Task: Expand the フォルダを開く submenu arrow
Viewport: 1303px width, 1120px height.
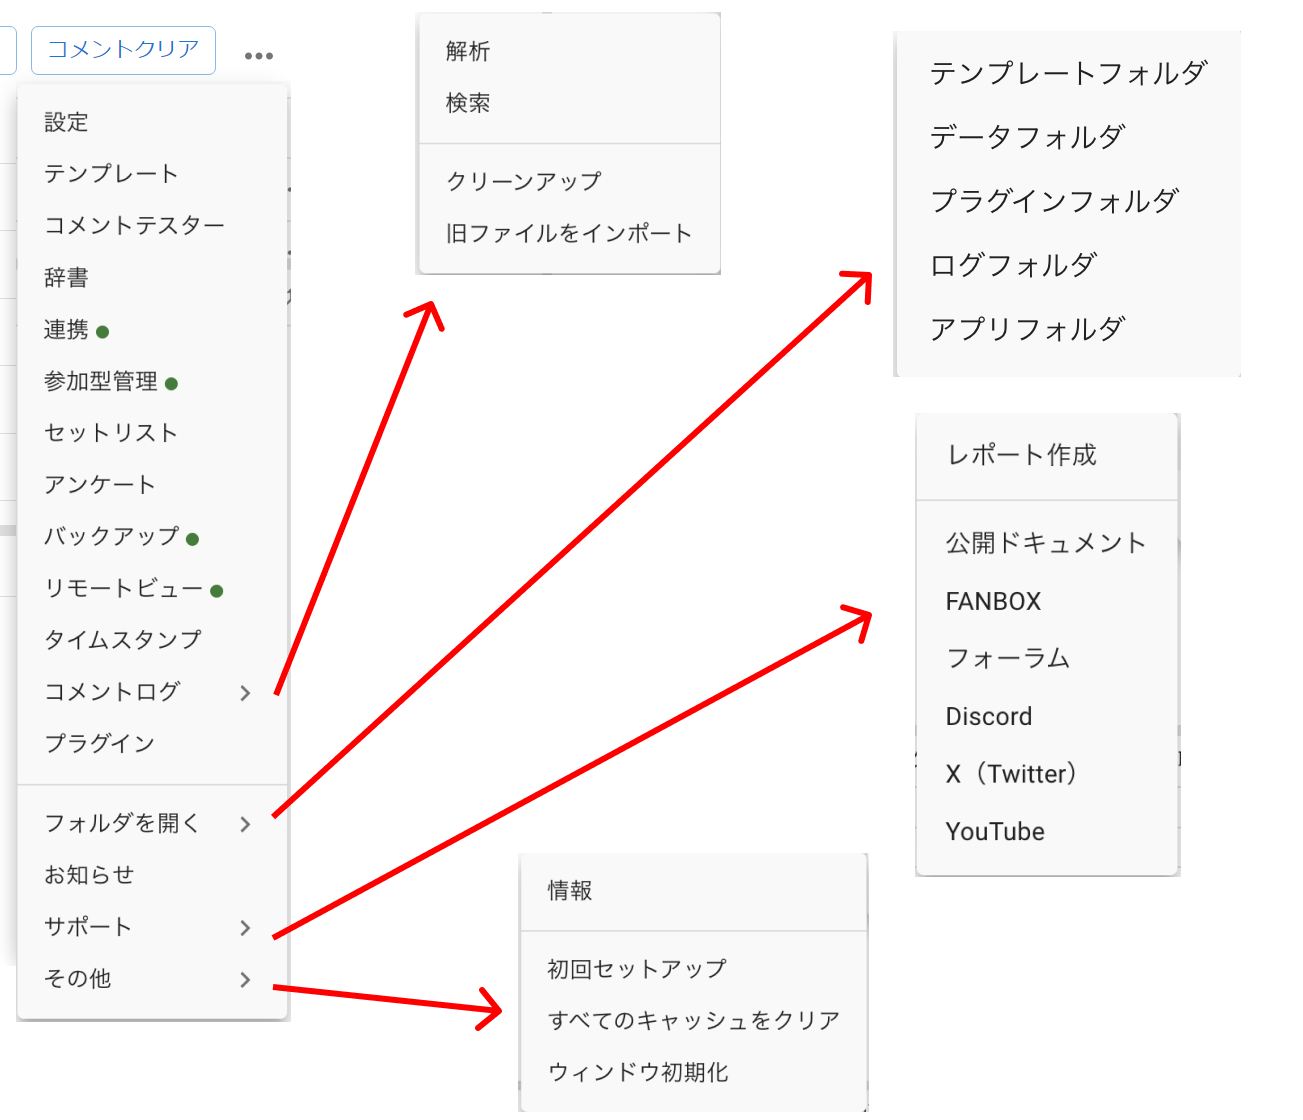Action: (245, 824)
